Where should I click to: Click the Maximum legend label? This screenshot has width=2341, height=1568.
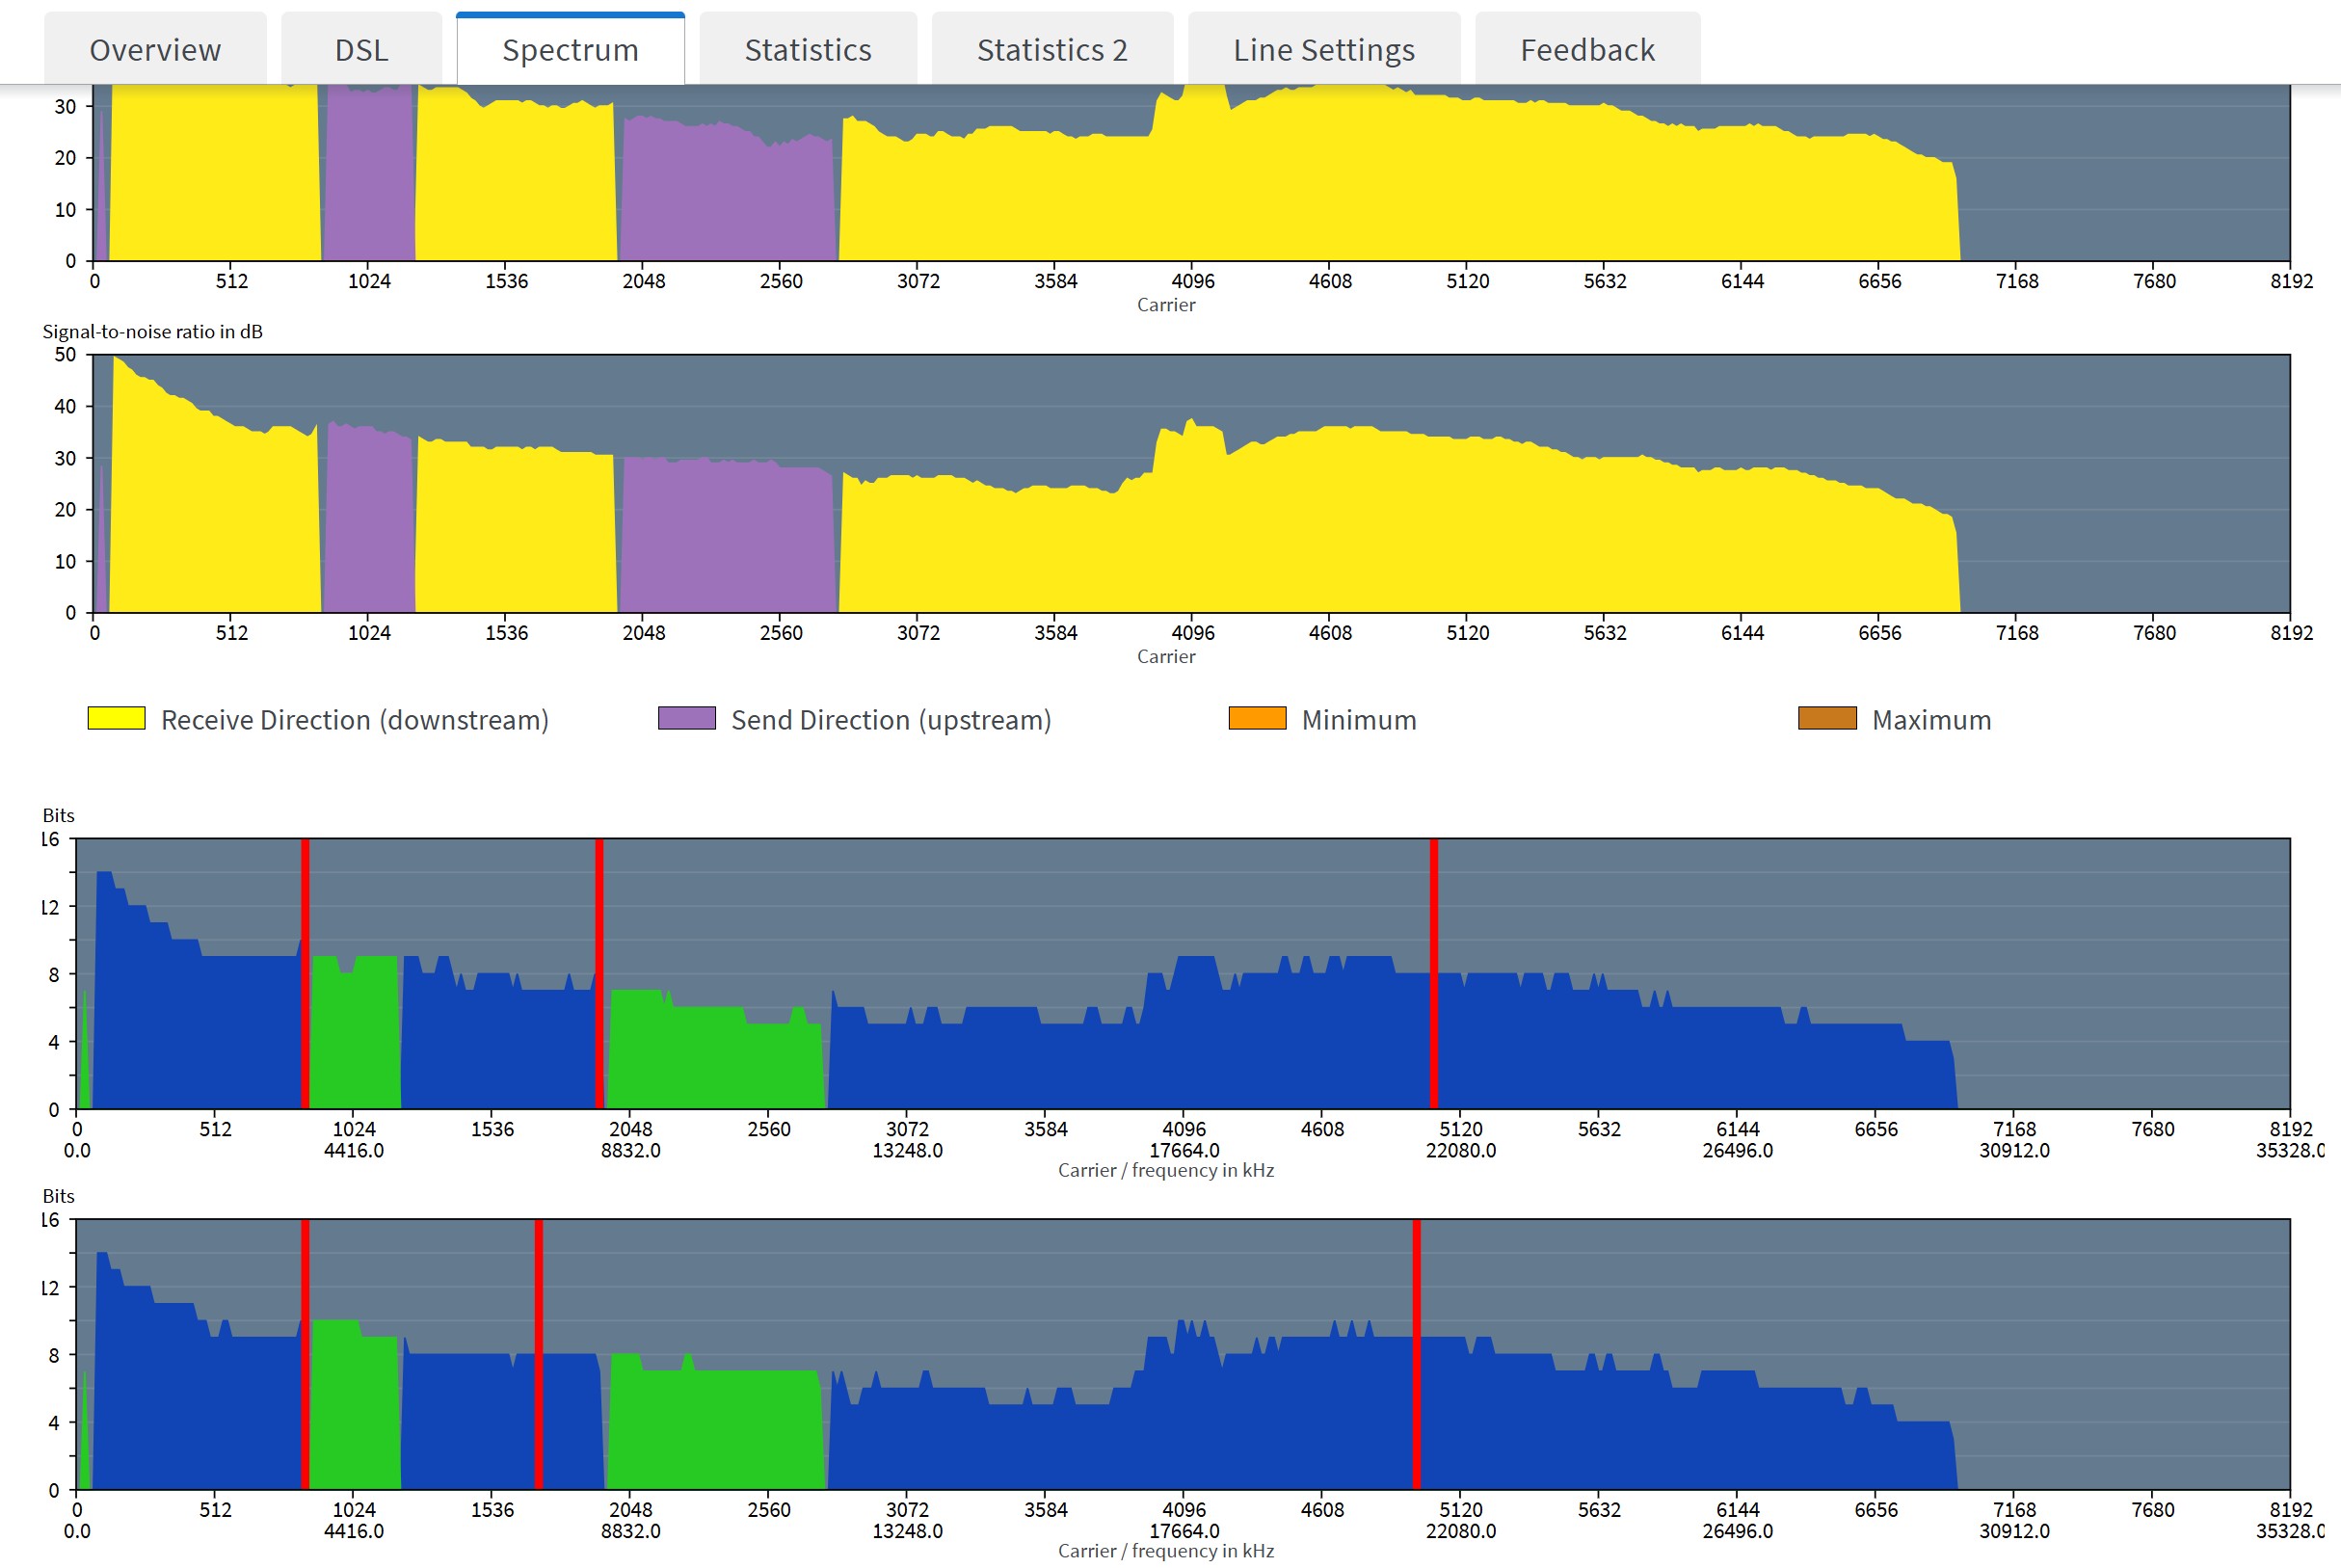point(1930,720)
